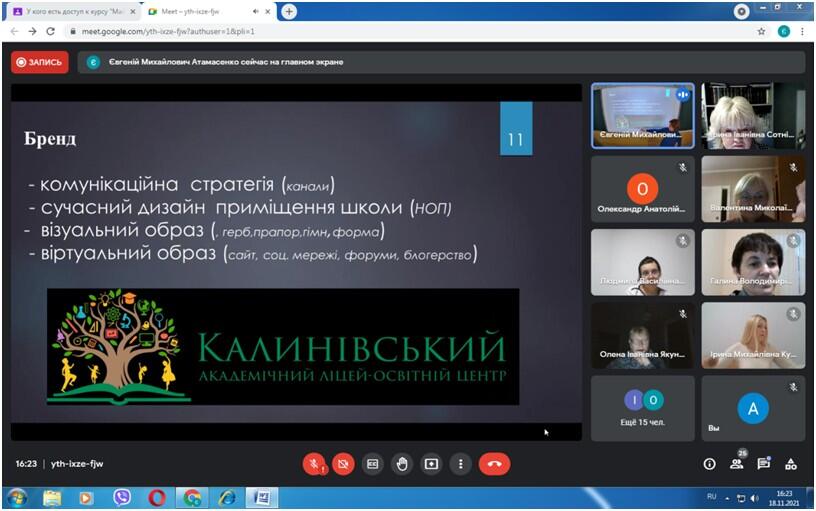Viewport: 816px width, 511px height.
Task: Click the Chrome taskbar icon
Action: click(x=192, y=498)
